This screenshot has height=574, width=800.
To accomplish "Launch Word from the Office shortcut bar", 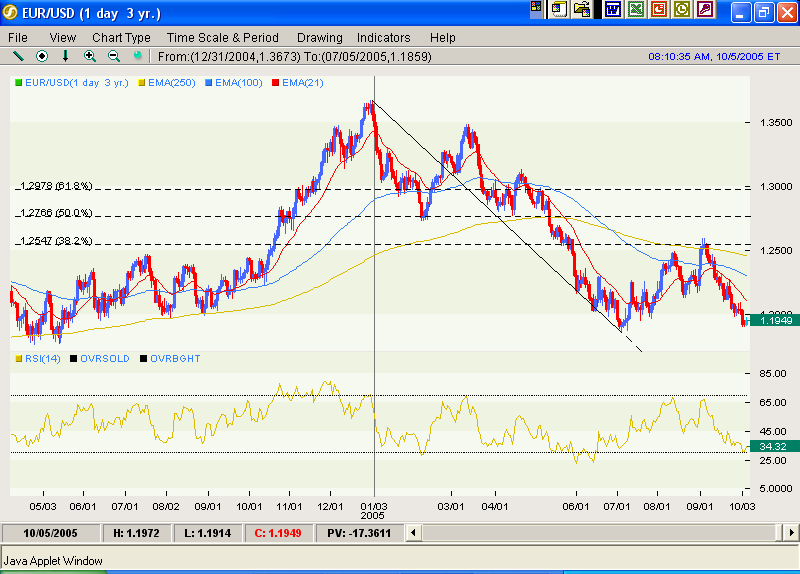I will [x=612, y=9].
